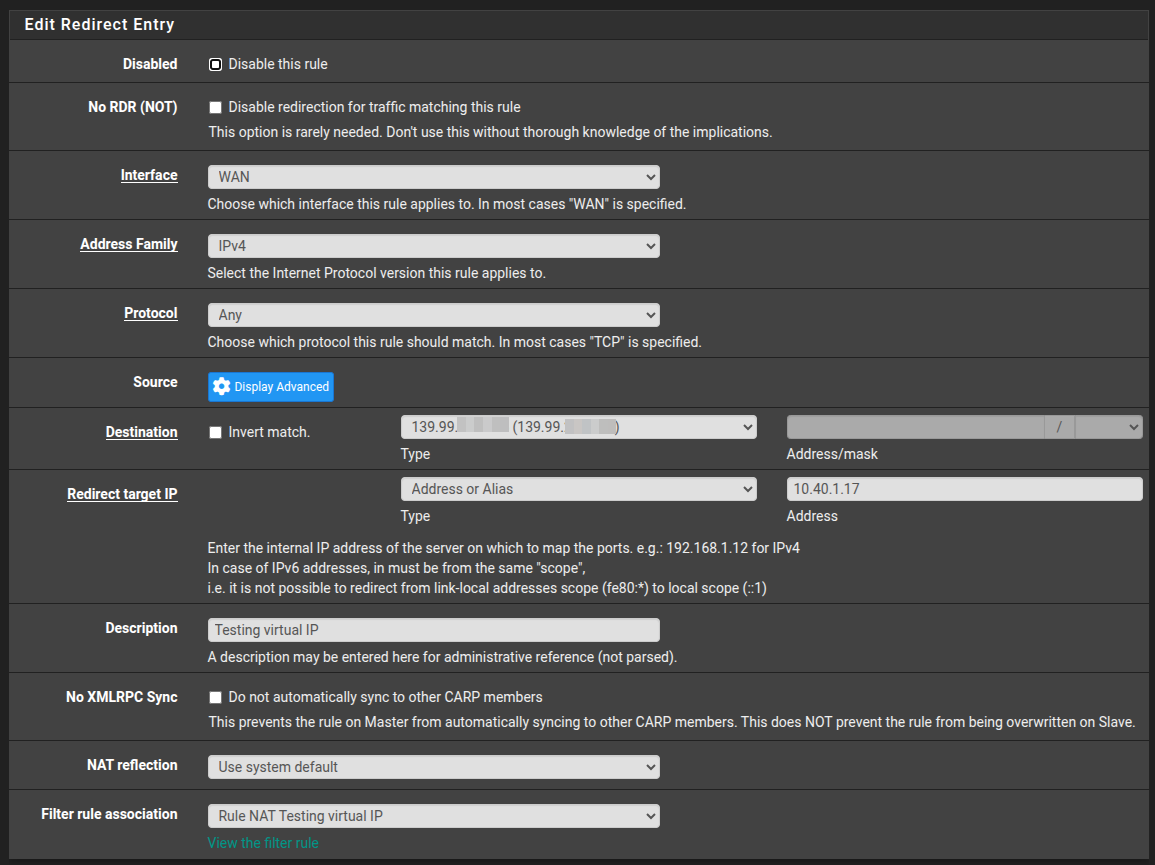1155x865 pixels.
Task: Open the NAT reflection dropdown
Action: pyautogui.click(x=434, y=767)
